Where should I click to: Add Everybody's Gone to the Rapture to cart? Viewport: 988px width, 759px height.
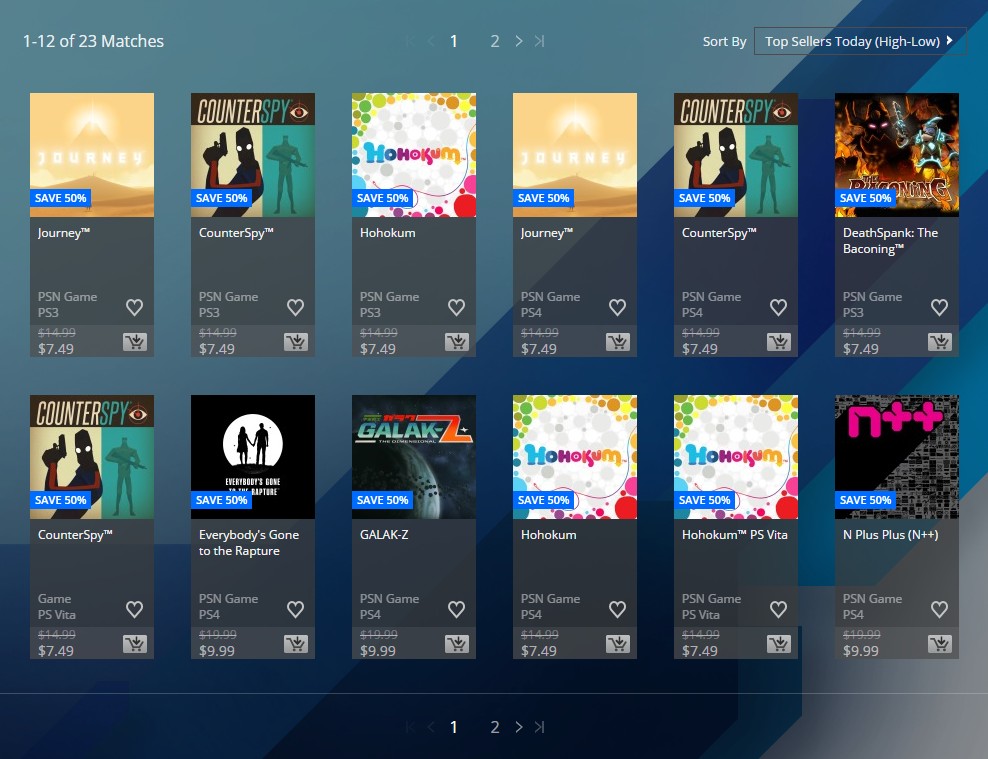pos(296,644)
